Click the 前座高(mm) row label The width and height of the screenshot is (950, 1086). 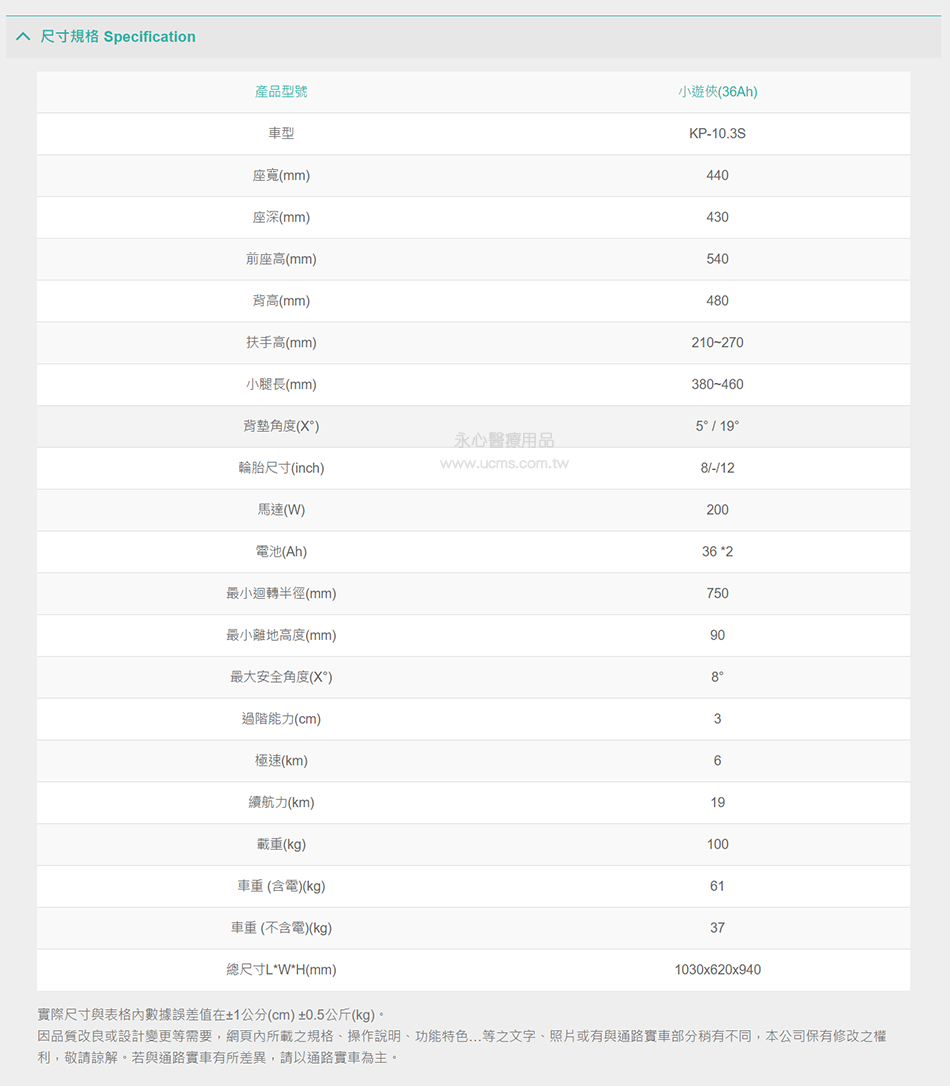[x=281, y=259]
